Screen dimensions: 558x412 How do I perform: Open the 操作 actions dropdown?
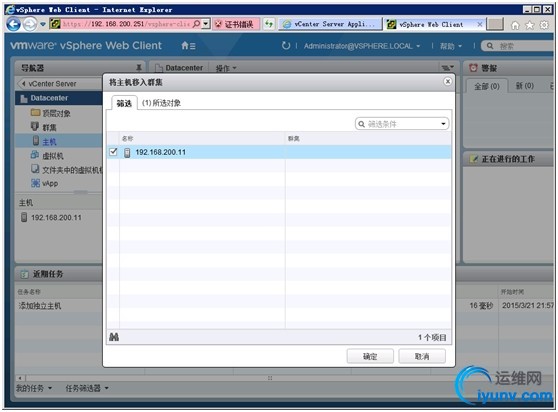(x=226, y=68)
